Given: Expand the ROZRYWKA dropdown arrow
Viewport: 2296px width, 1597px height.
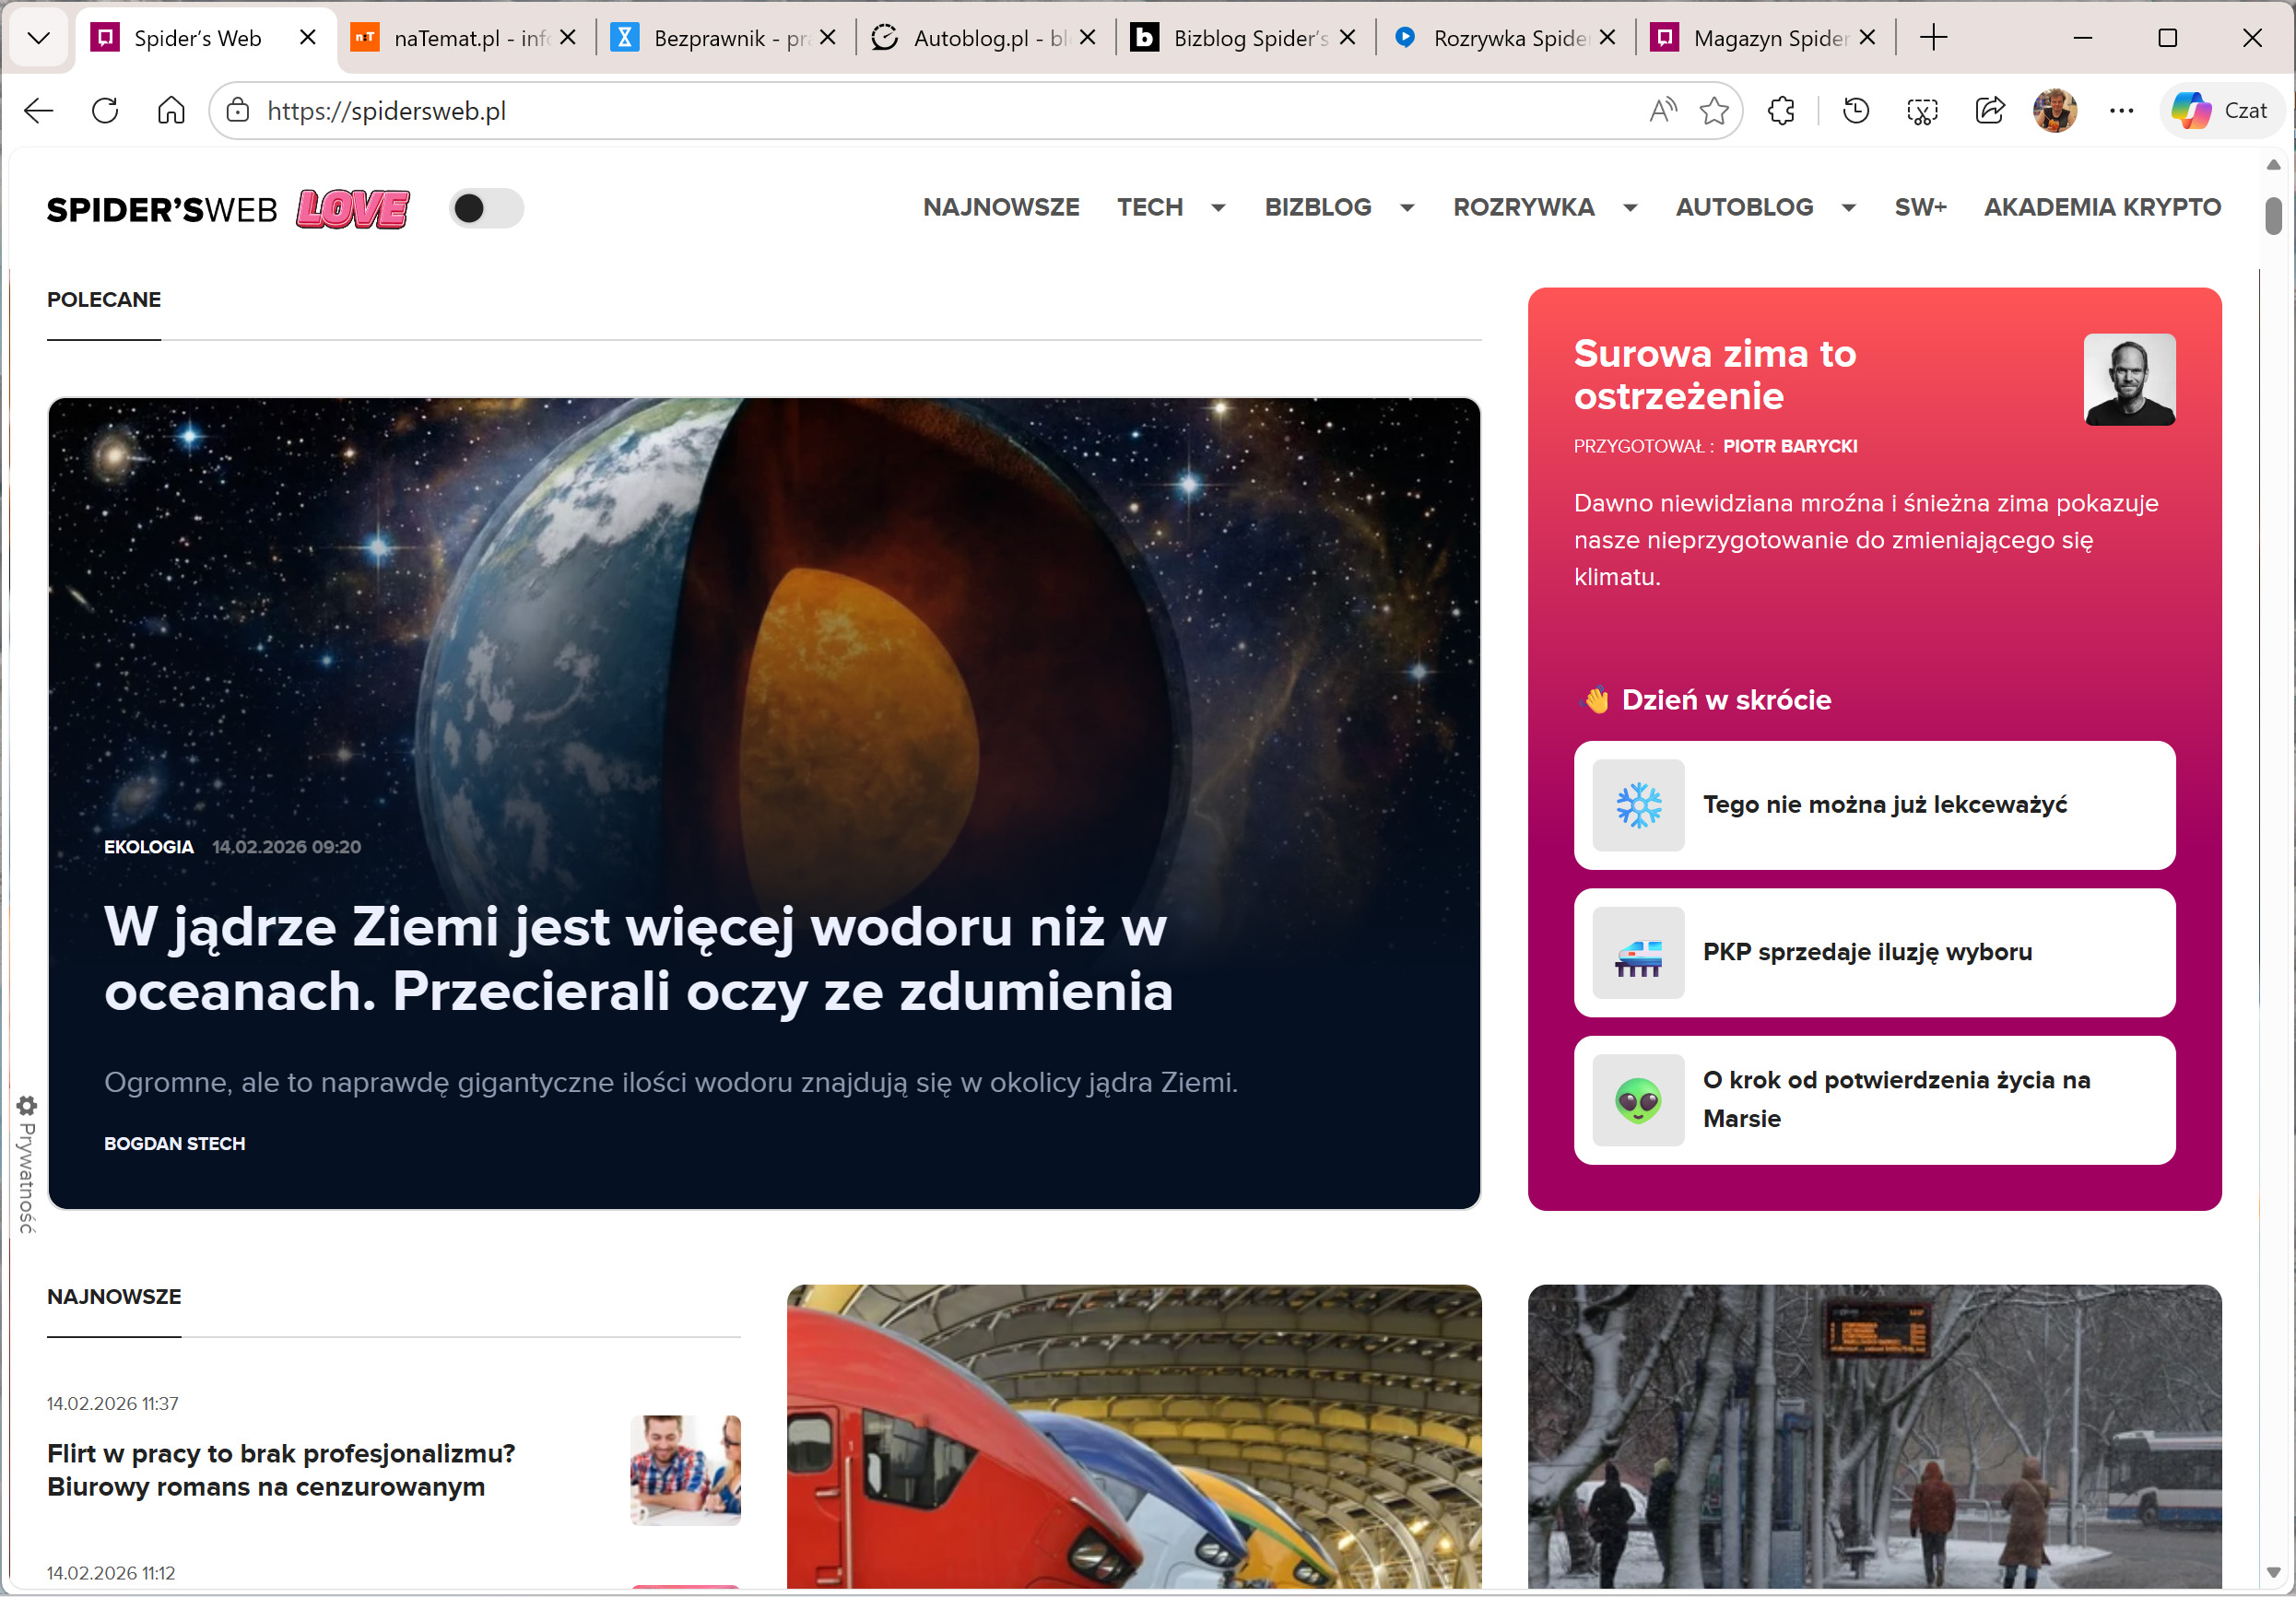Looking at the screenshot, I should [1630, 208].
